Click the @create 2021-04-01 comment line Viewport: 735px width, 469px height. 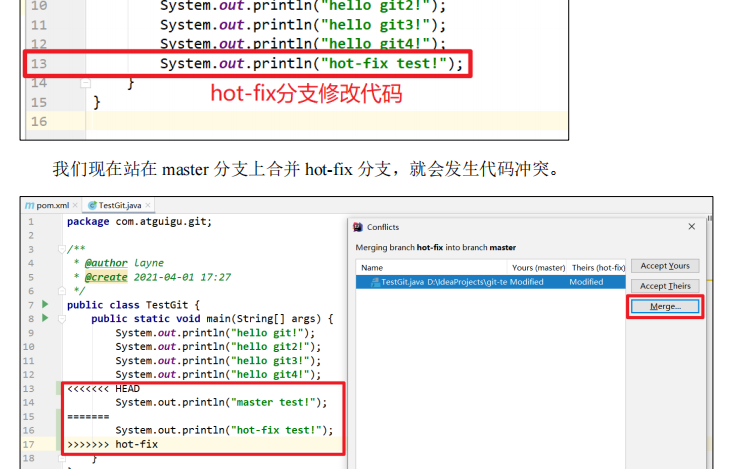[x=153, y=277]
